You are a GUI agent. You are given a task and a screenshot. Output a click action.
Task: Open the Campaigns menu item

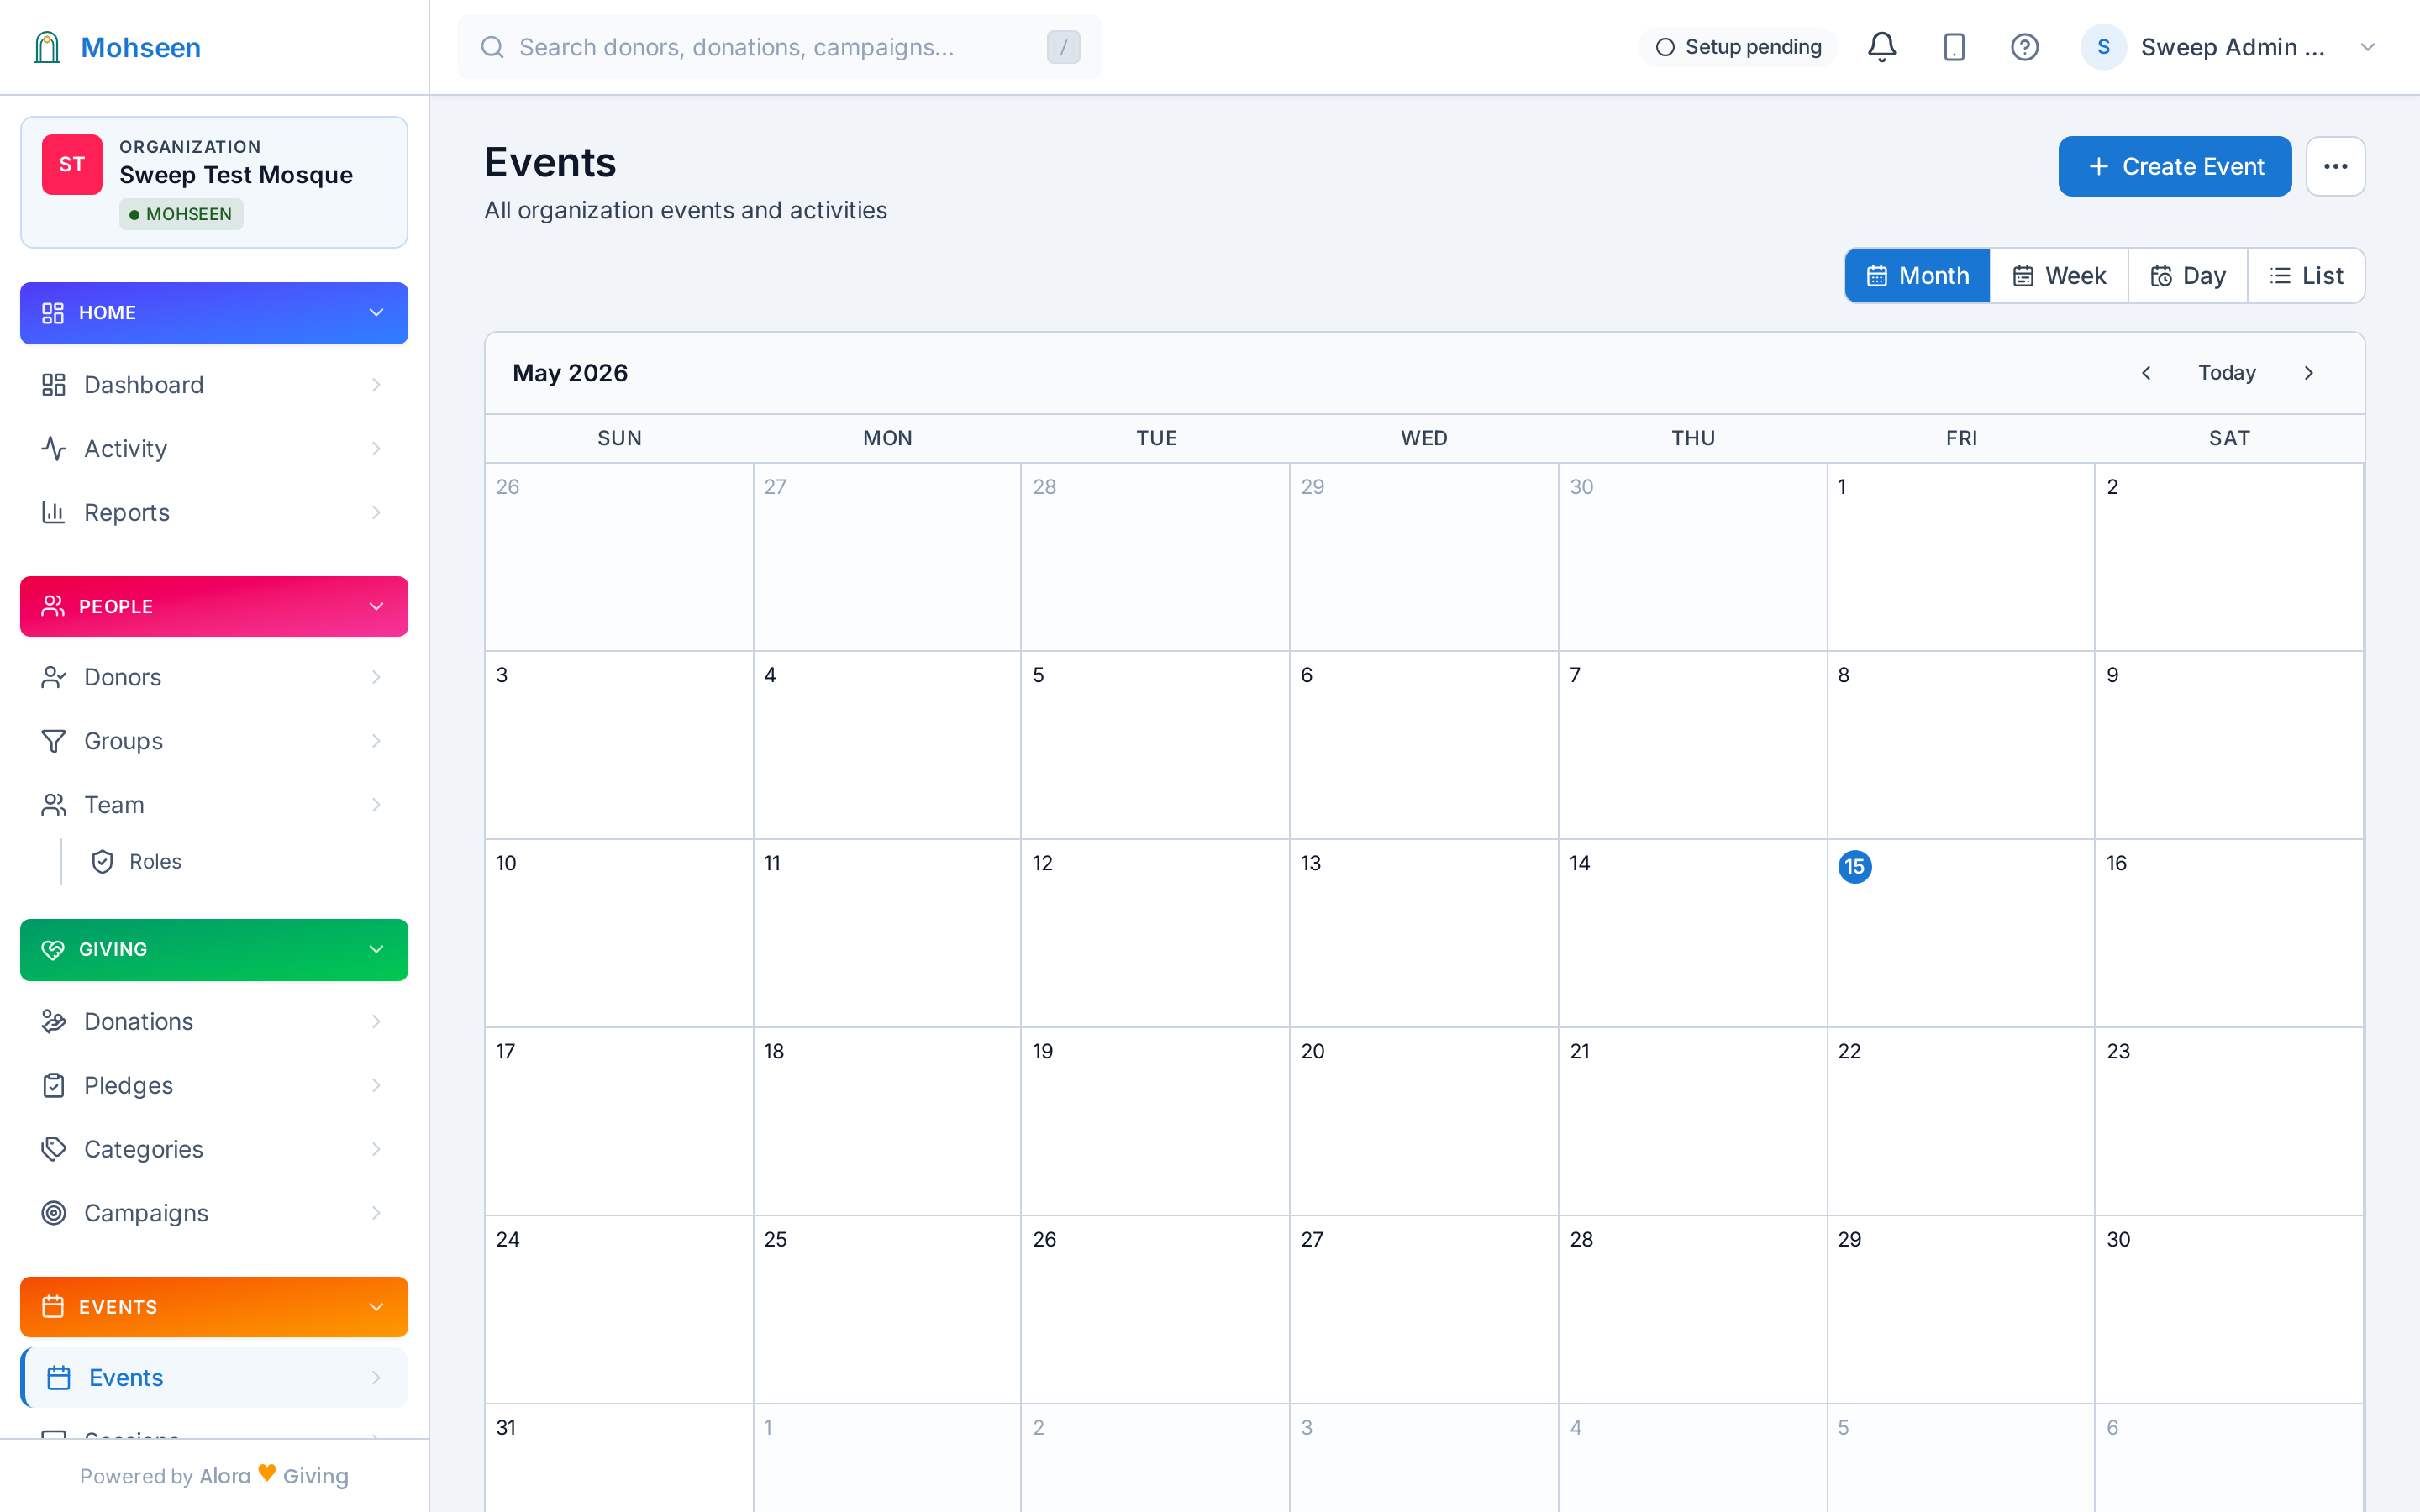pyautogui.click(x=214, y=1213)
